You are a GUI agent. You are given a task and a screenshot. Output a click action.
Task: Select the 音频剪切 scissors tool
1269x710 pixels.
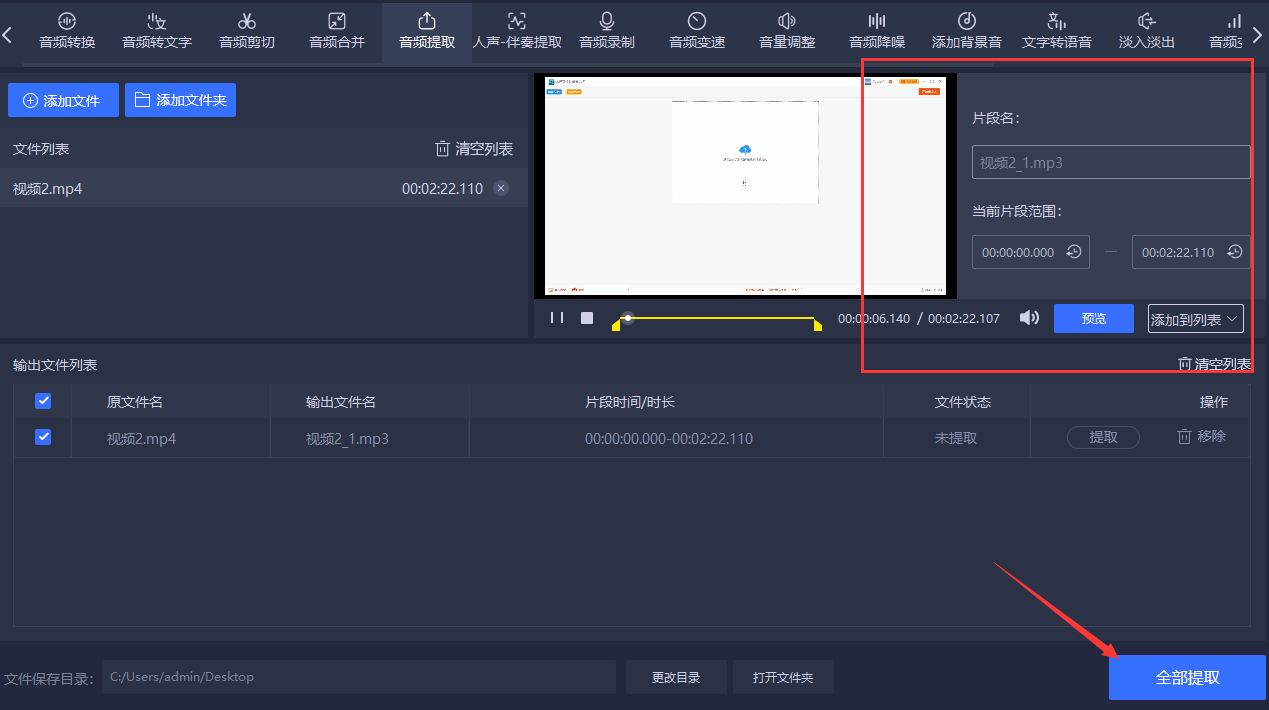[x=247, y=31]
